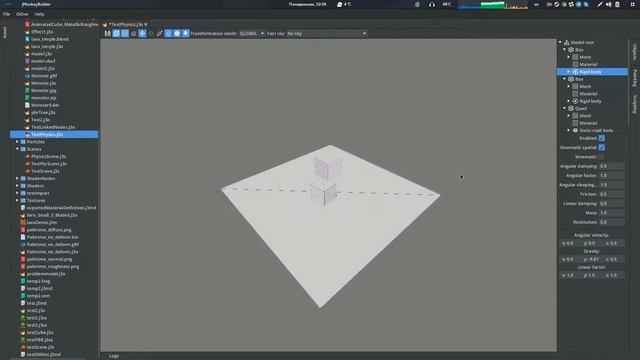Select PhysicsScene.j3o in Scenes folder
This screenshot has height=360, width=640.
coord(48,156)
